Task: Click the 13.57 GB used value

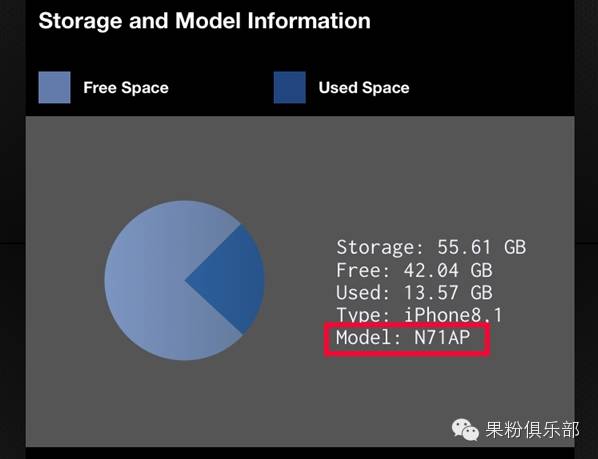Action: click(448, 292)
